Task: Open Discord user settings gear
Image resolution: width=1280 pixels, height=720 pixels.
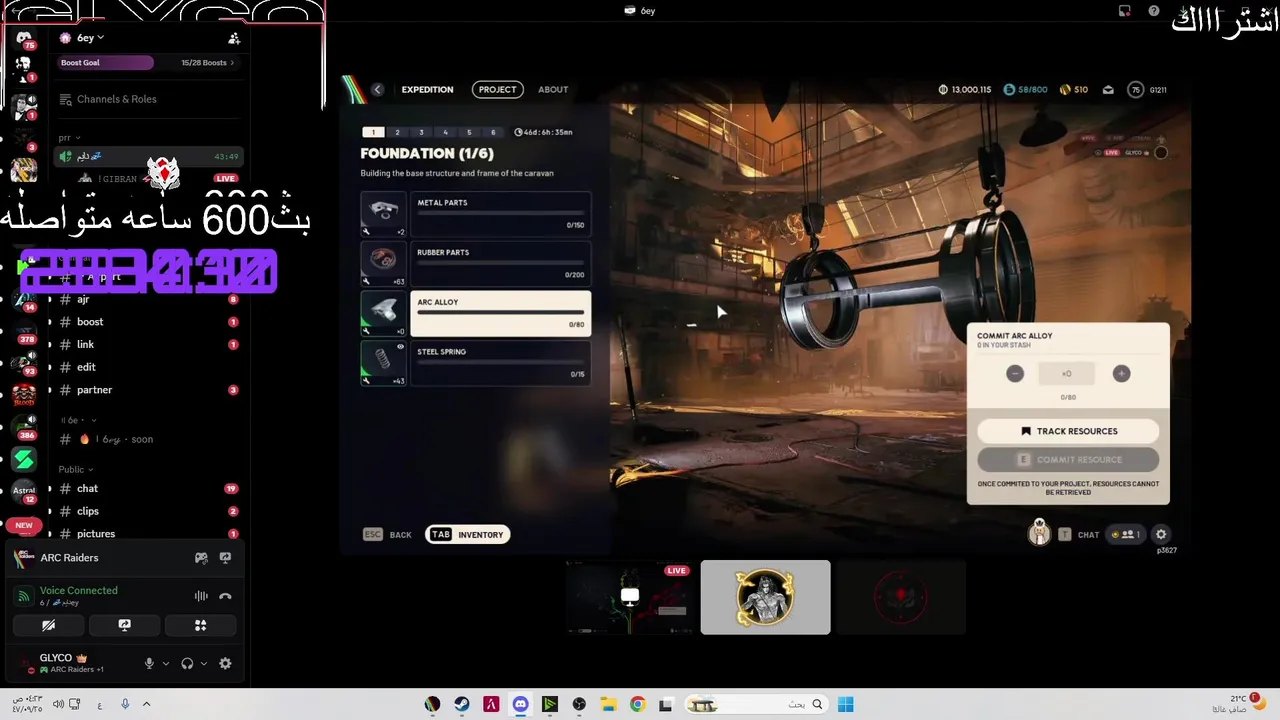Action: click(x=225, y=663)
